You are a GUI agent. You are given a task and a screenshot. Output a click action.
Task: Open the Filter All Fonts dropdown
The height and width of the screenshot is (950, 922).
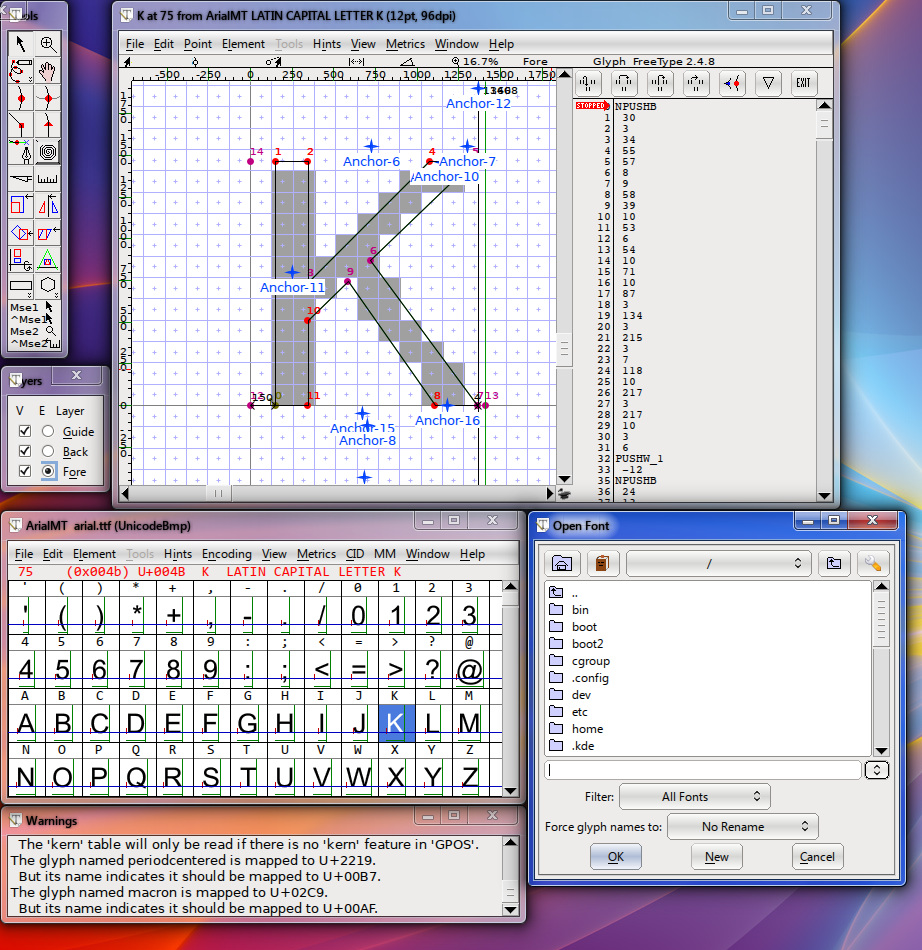tap(694, 797)
